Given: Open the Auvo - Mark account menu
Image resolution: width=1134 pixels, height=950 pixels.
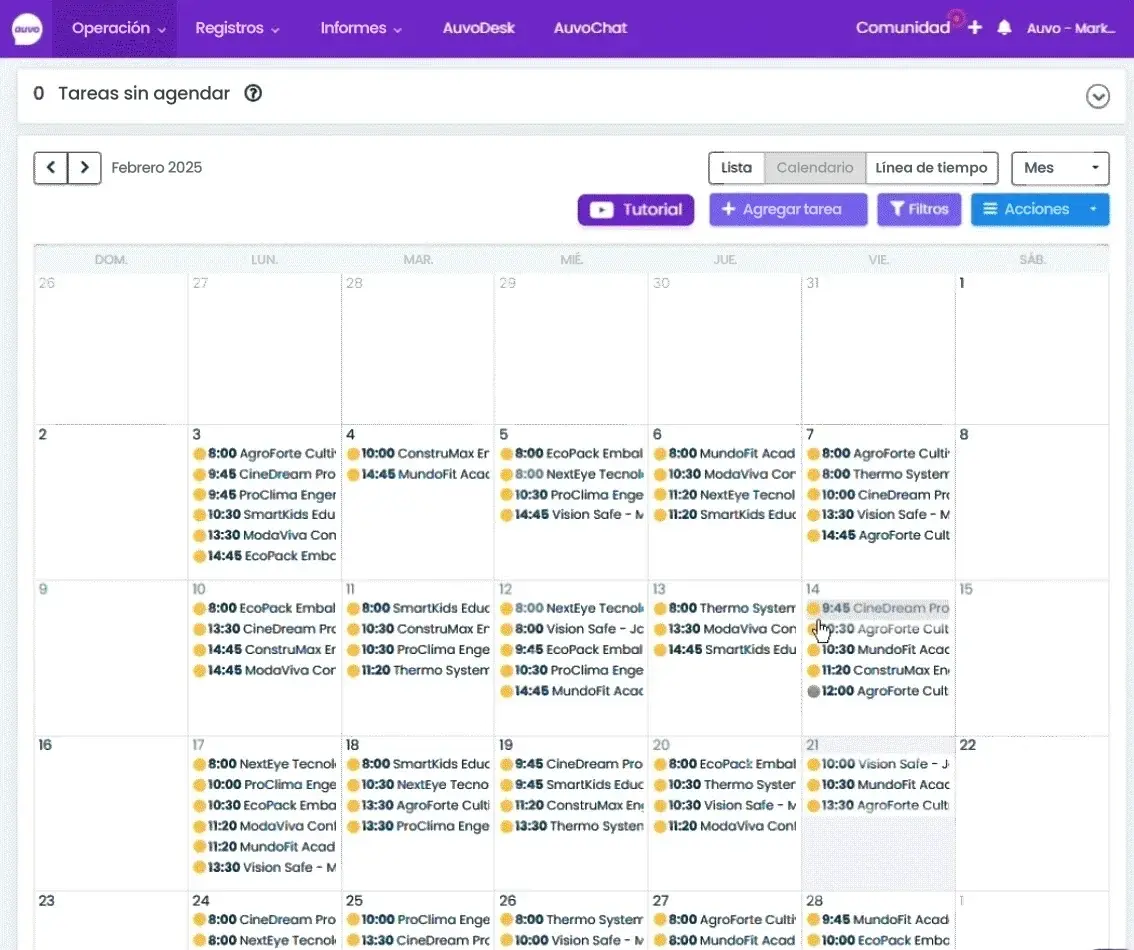Looking at the screenshot, I should coord(1071,28).
